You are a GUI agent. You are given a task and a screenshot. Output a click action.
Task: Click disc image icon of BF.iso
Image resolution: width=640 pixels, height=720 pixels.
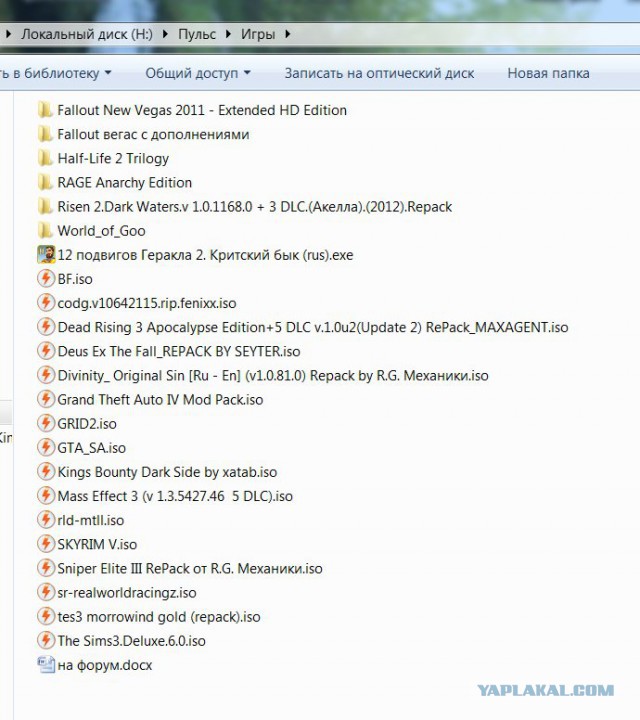46,279
